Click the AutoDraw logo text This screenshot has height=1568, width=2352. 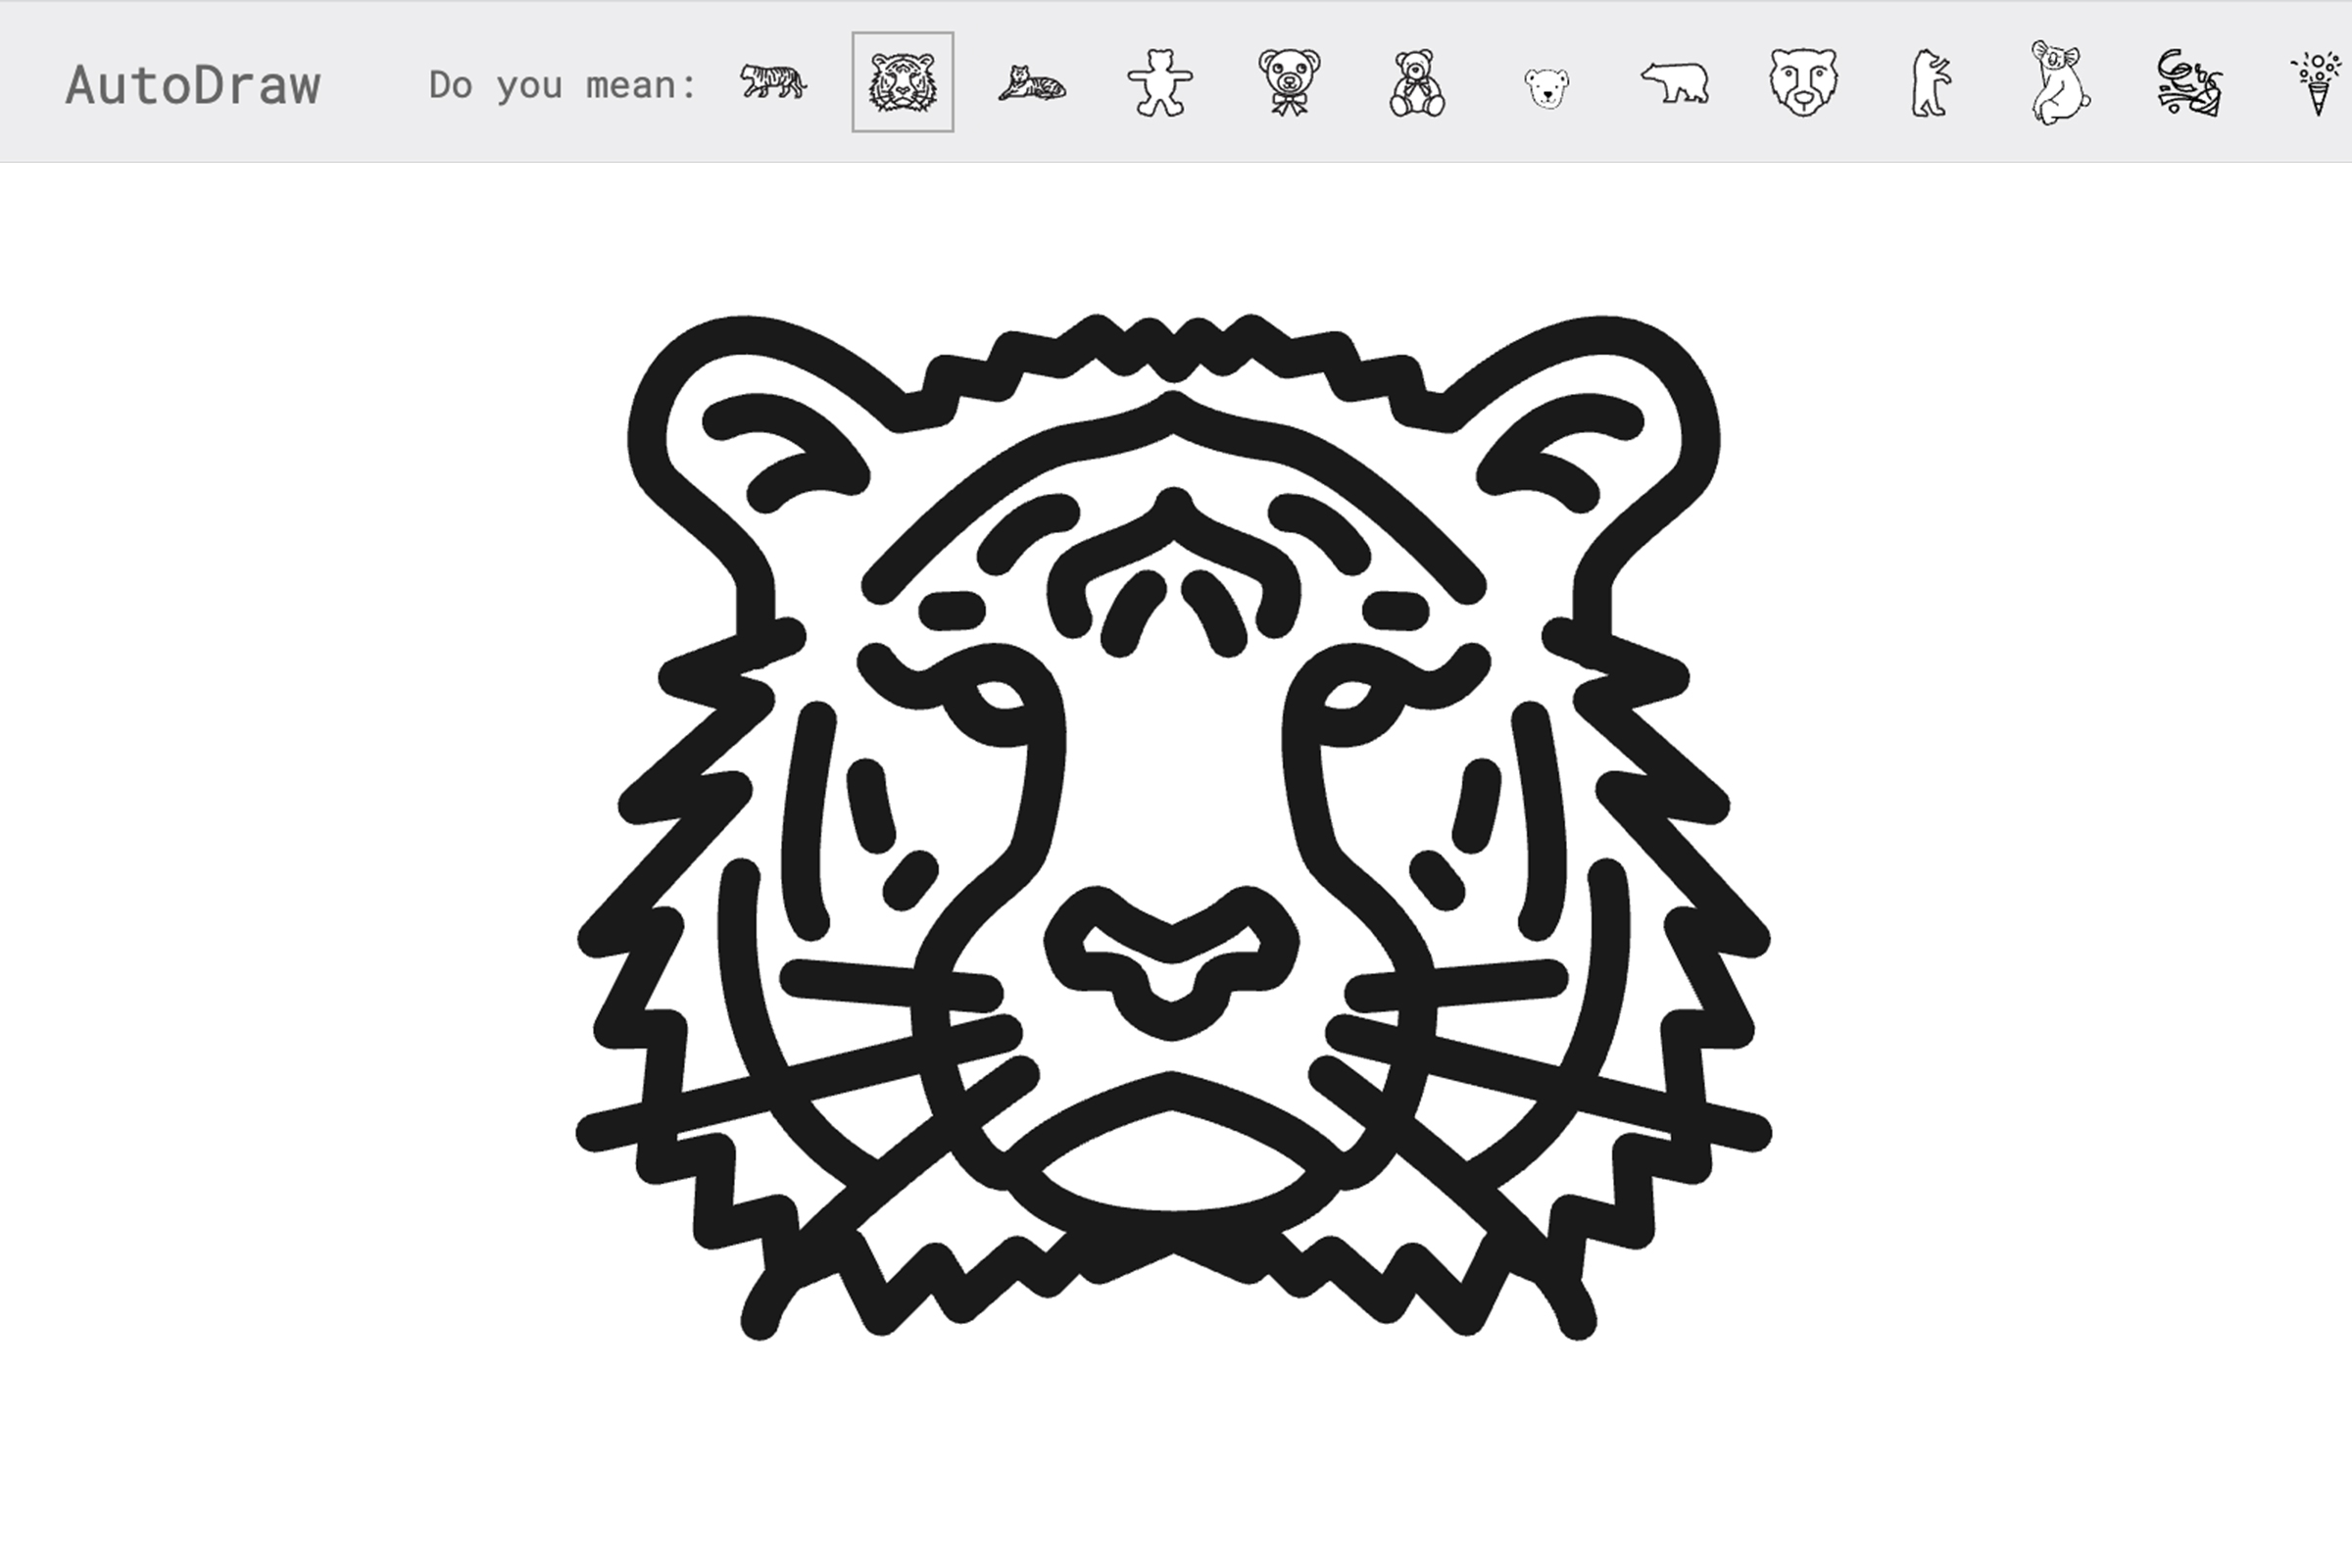click(193, 86)
